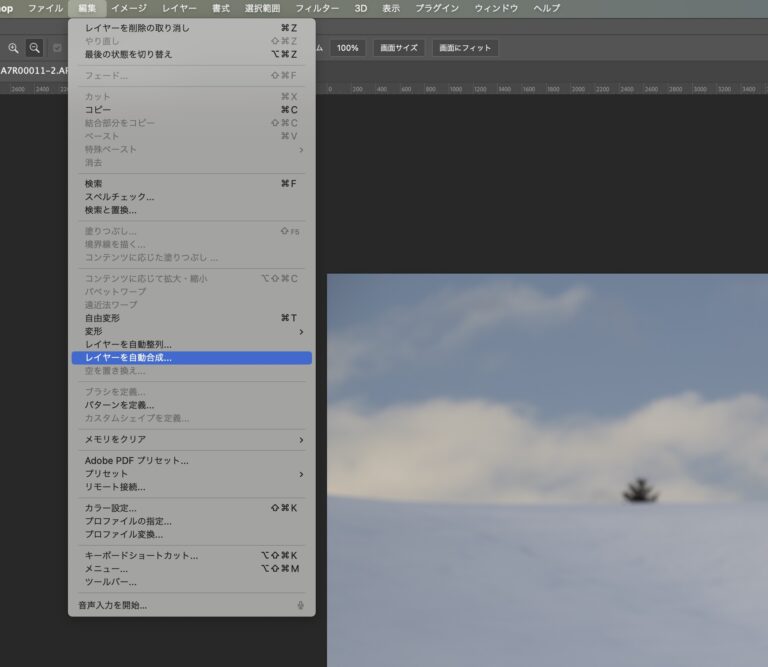Open the ウィンドウ menu
Screen dimensions: 768x667
(496, 8)
